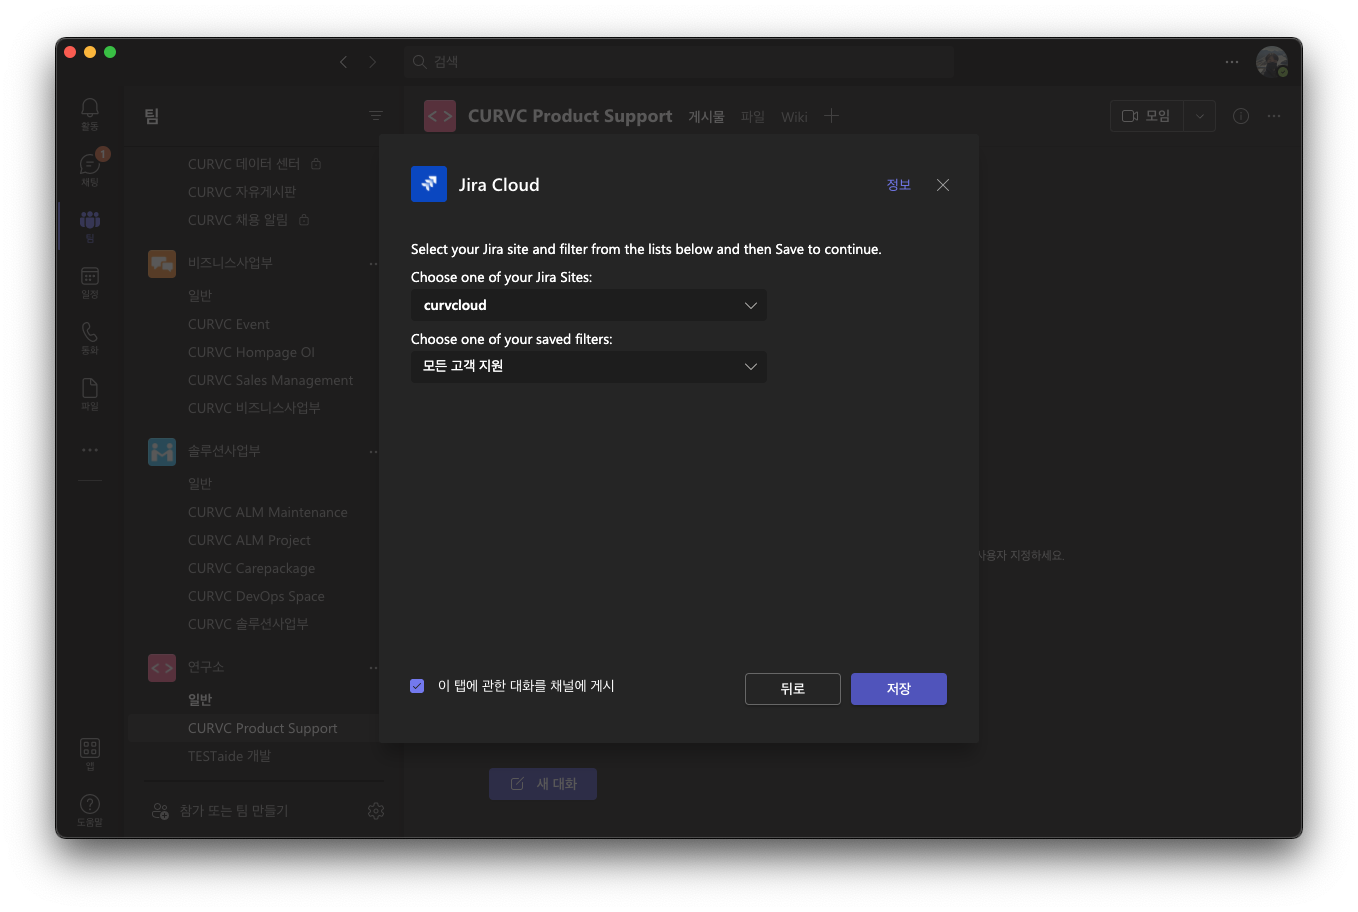The image size is (1358, 912).
Task: Open the Jira Sites dropdown curvcloud
Action: (x=589, y=305)
